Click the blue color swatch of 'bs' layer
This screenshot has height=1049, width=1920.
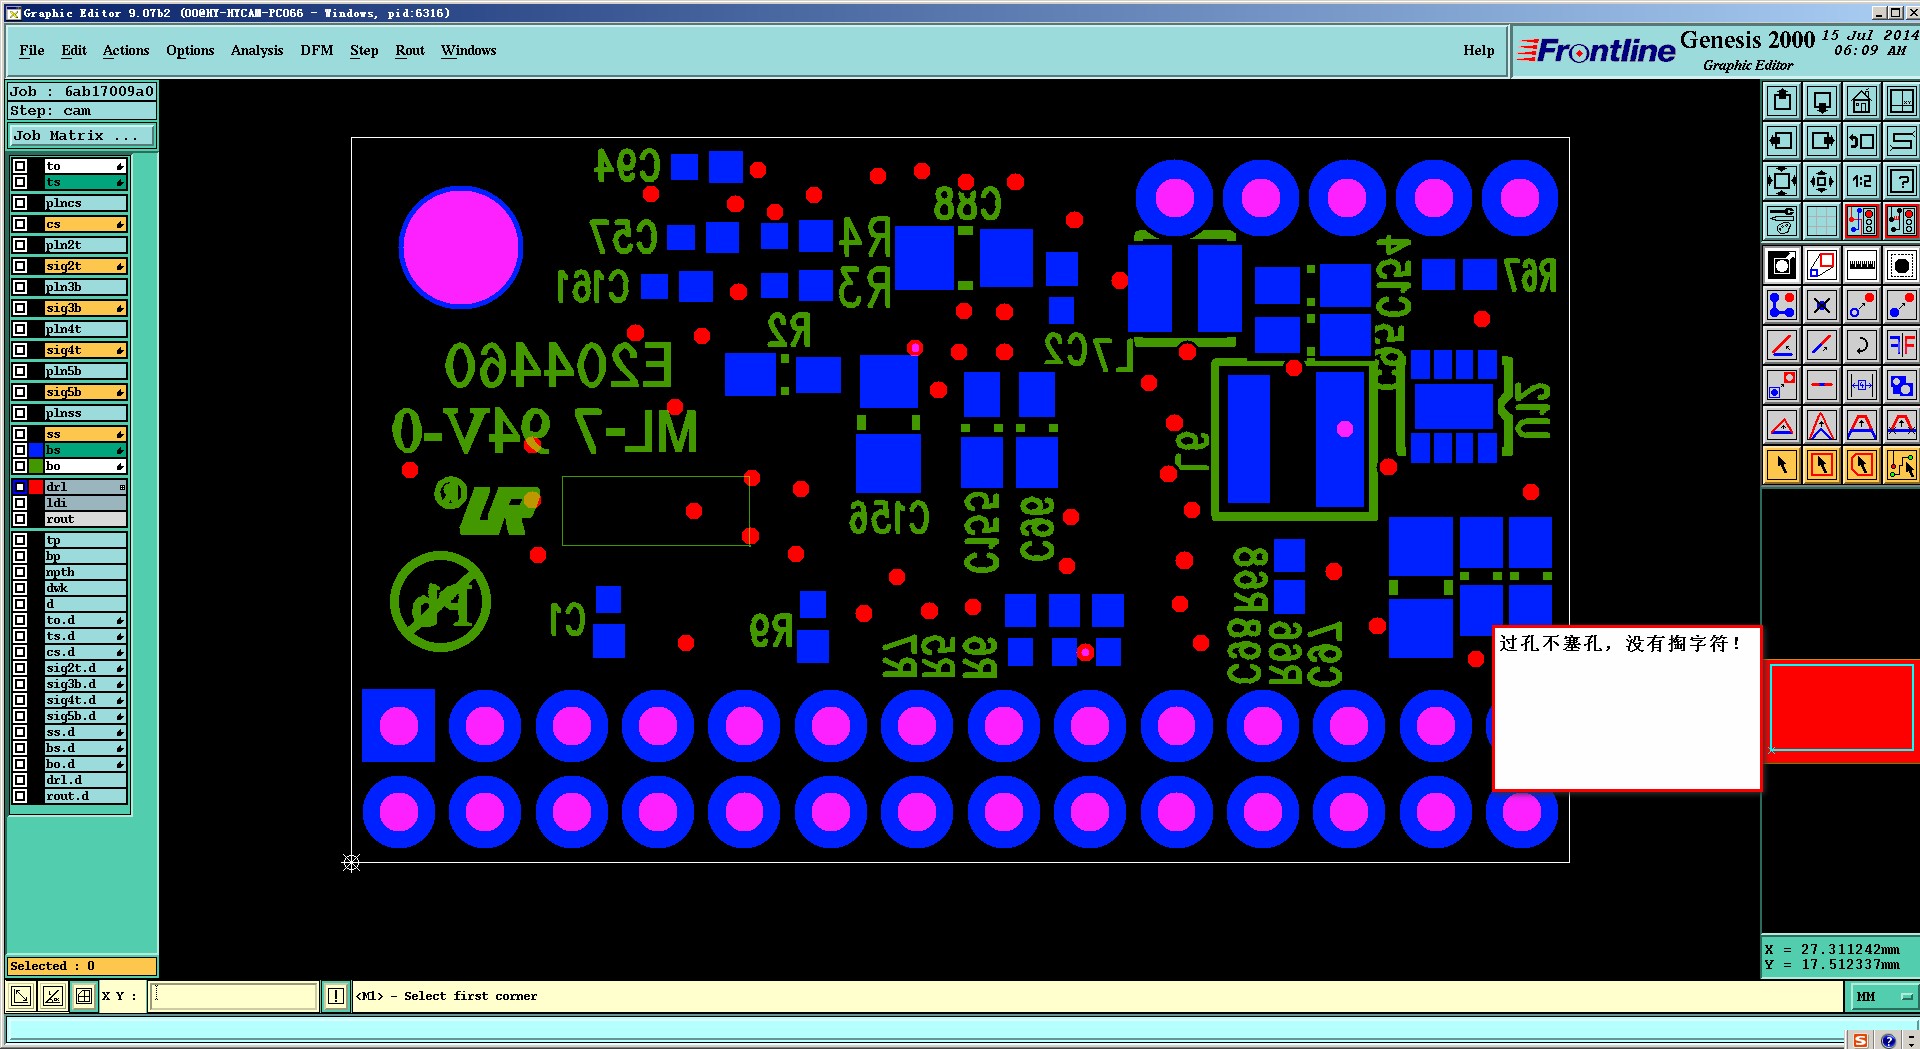tap(36, 450)
